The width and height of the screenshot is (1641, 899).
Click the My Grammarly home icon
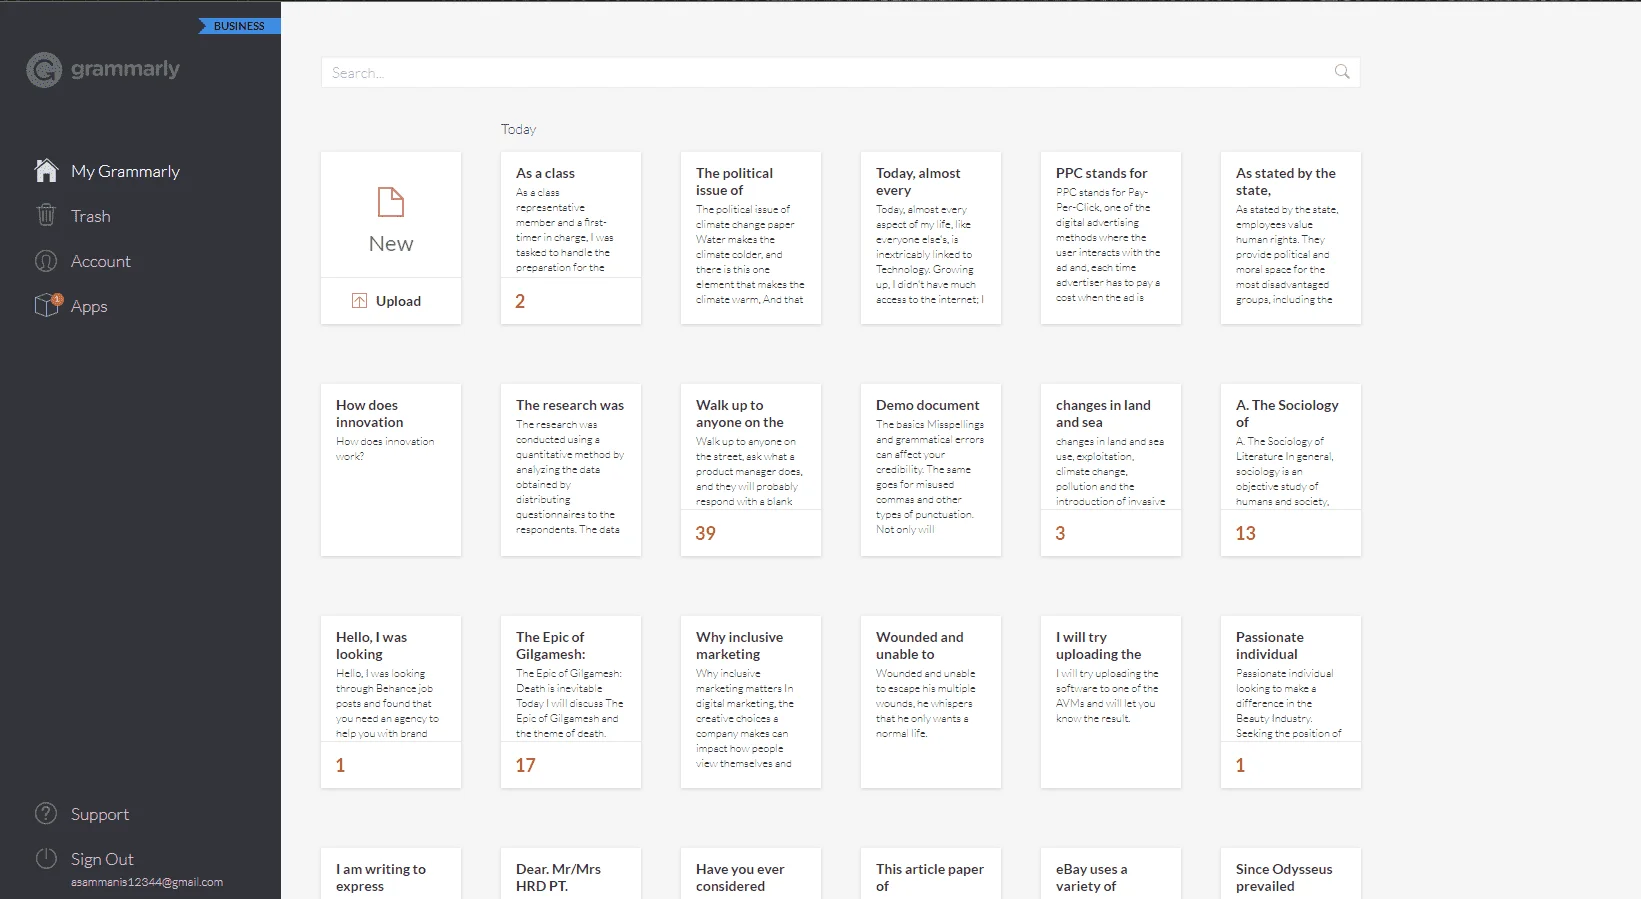coord(46,171)
